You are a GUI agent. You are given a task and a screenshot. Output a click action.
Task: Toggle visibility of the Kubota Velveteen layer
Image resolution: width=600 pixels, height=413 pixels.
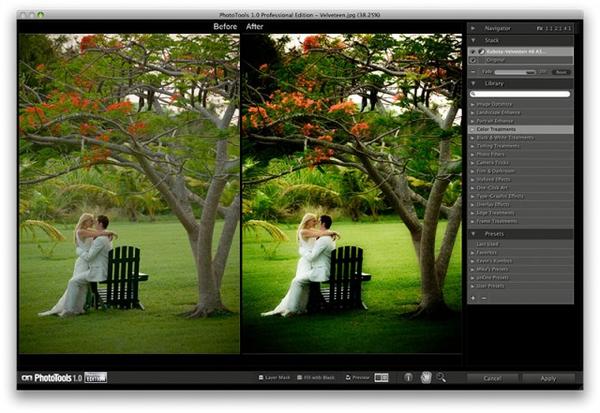[x=473, y=50]
